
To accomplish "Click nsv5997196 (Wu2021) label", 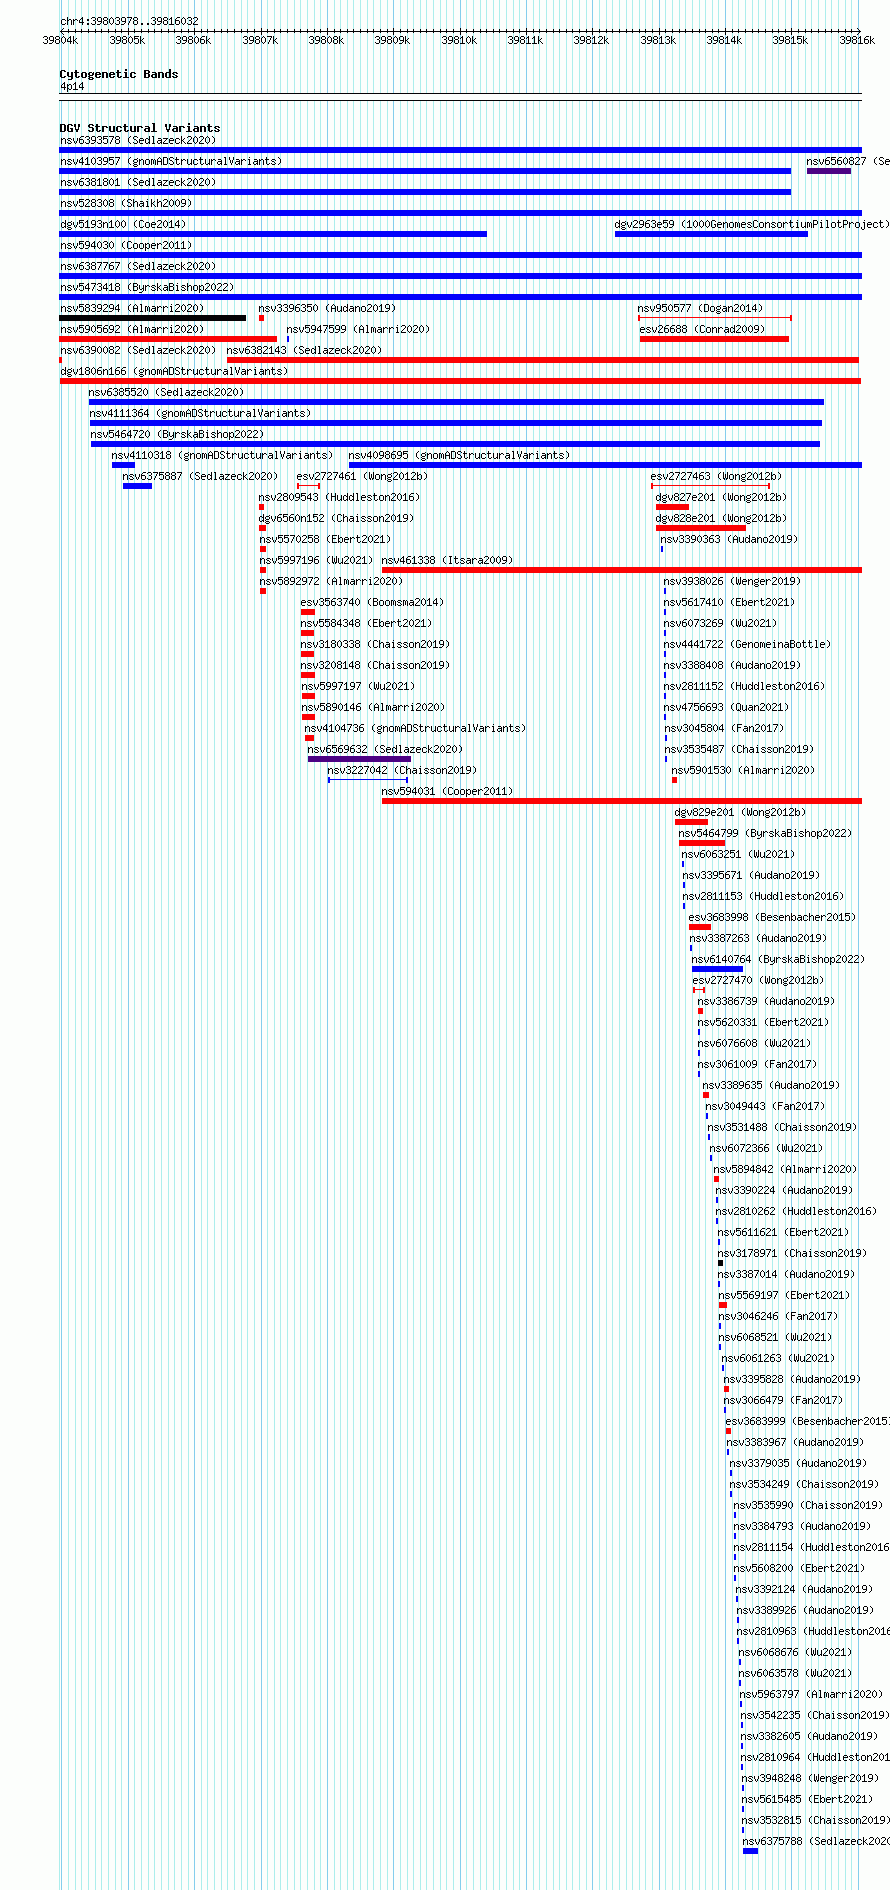I will 316,560.
